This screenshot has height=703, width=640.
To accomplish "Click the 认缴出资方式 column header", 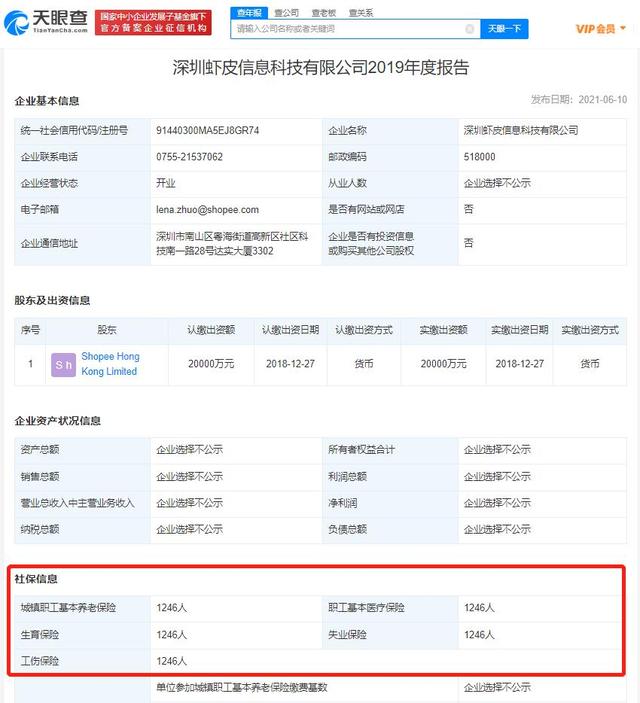I will coord(364,330).
